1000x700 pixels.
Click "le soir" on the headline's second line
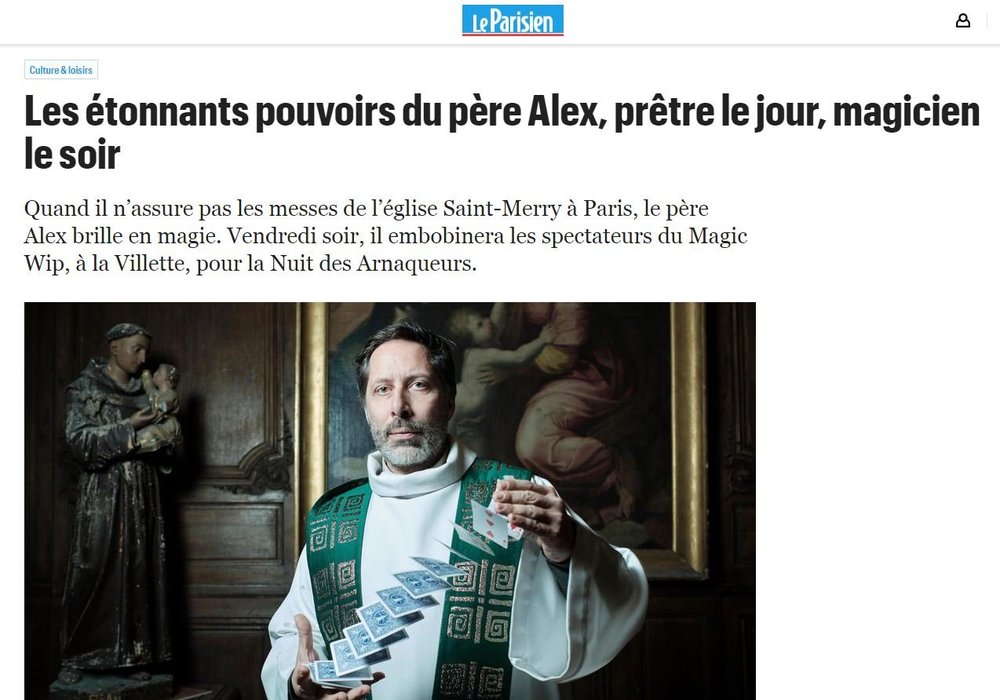[x=72, y=154]
